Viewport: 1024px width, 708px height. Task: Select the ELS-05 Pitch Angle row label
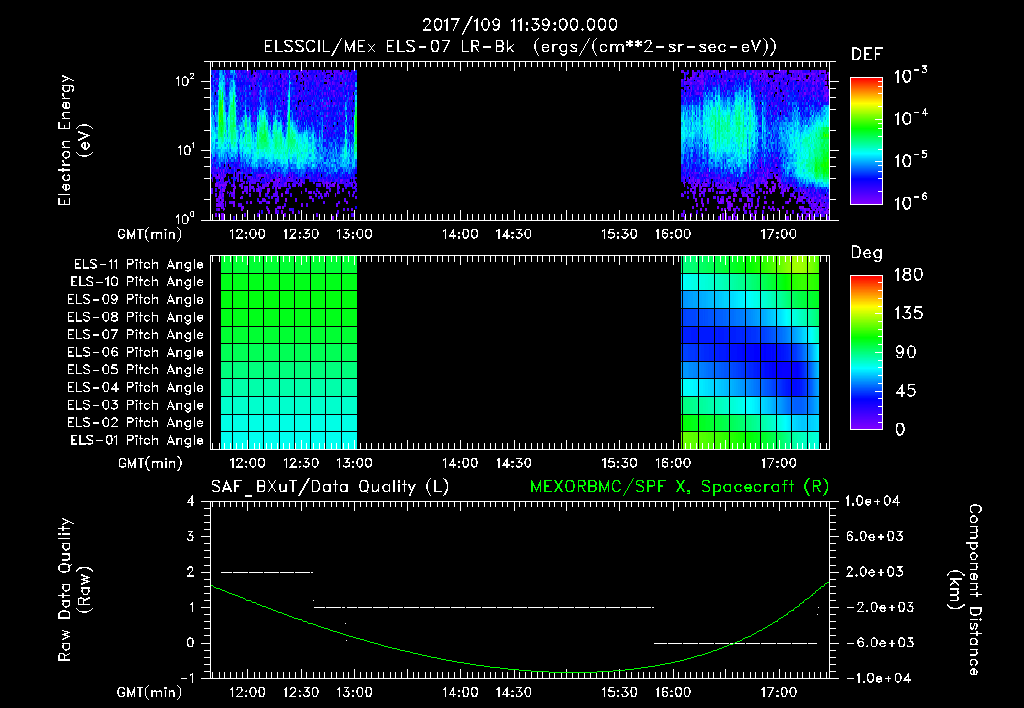click(x=136, y=370)
